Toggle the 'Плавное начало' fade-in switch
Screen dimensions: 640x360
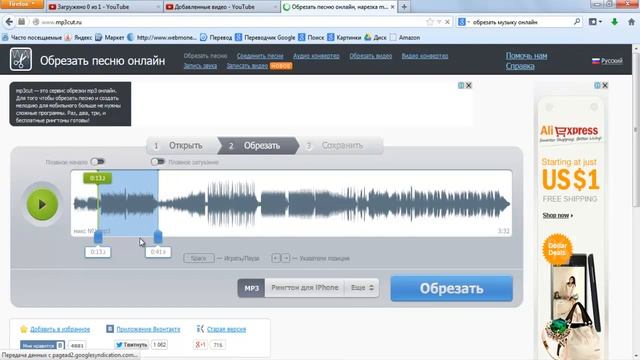pyautogui.click(x=98, y=162)
